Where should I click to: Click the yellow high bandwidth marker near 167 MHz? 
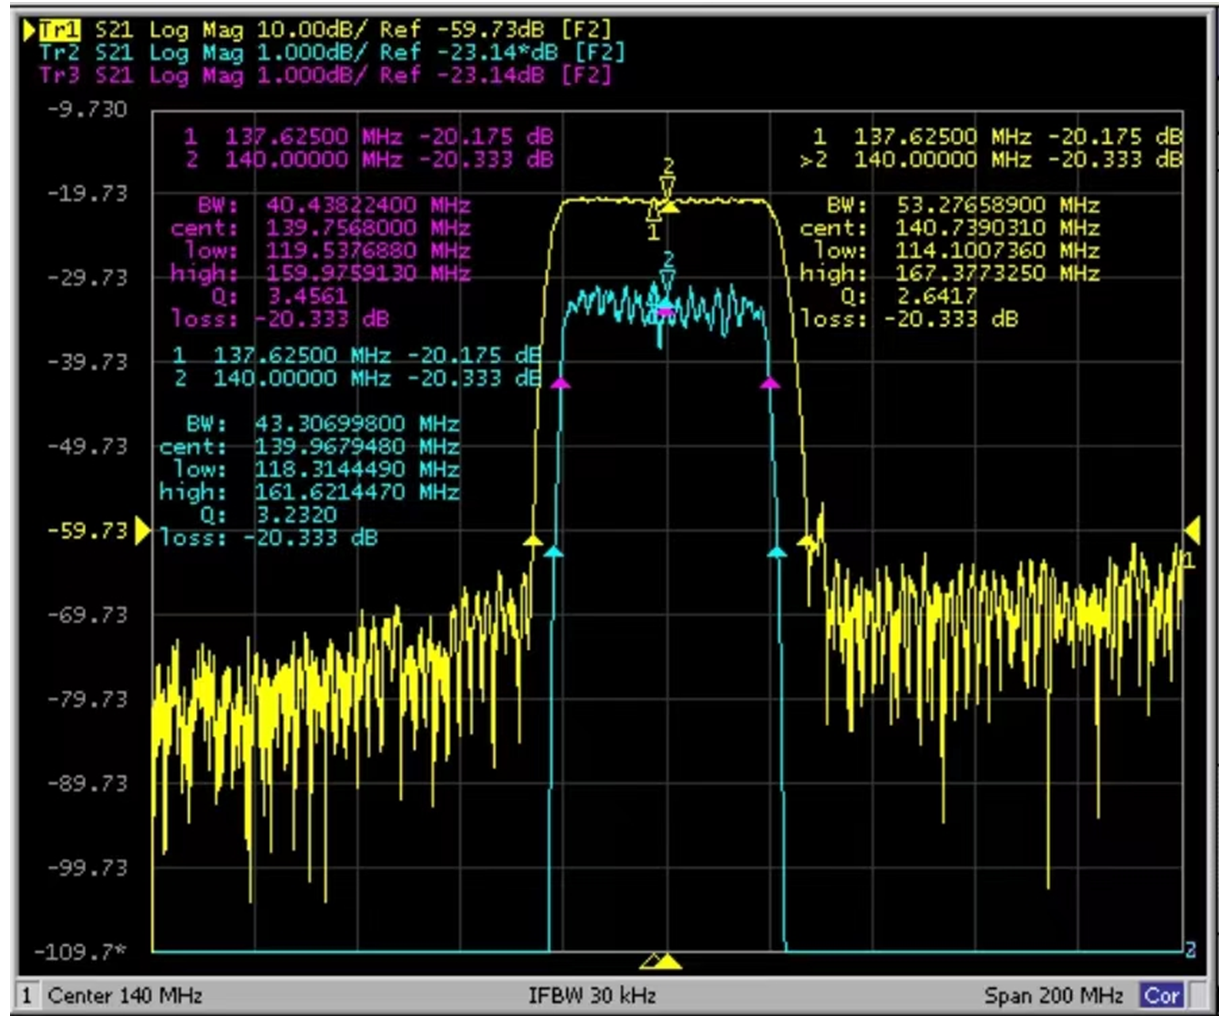806,541
